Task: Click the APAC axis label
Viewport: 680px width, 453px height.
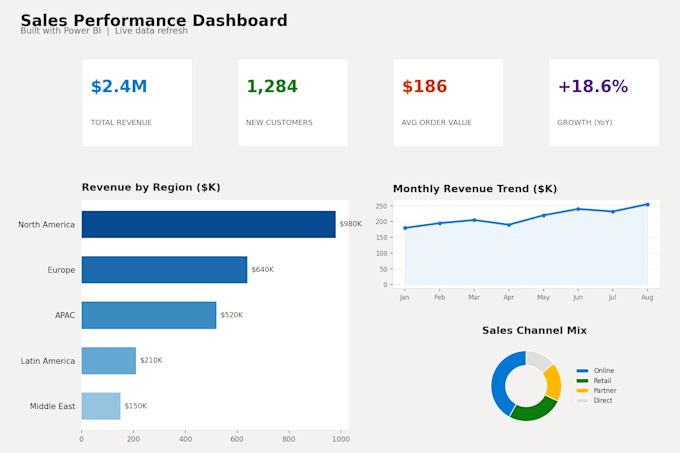Action: click(65, 315)
